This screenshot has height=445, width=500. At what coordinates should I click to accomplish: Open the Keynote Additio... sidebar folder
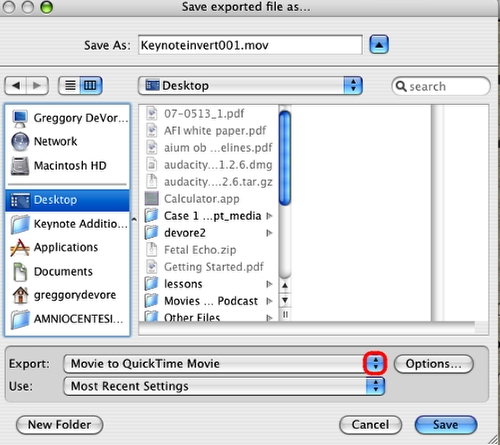pos(67,224)
